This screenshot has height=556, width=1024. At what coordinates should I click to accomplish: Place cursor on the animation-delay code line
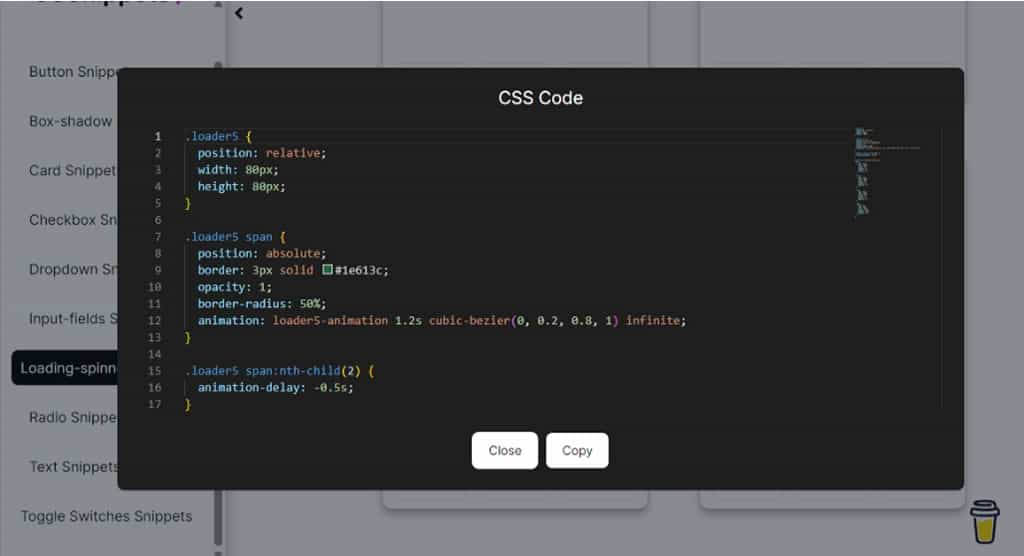click(275, 387)
